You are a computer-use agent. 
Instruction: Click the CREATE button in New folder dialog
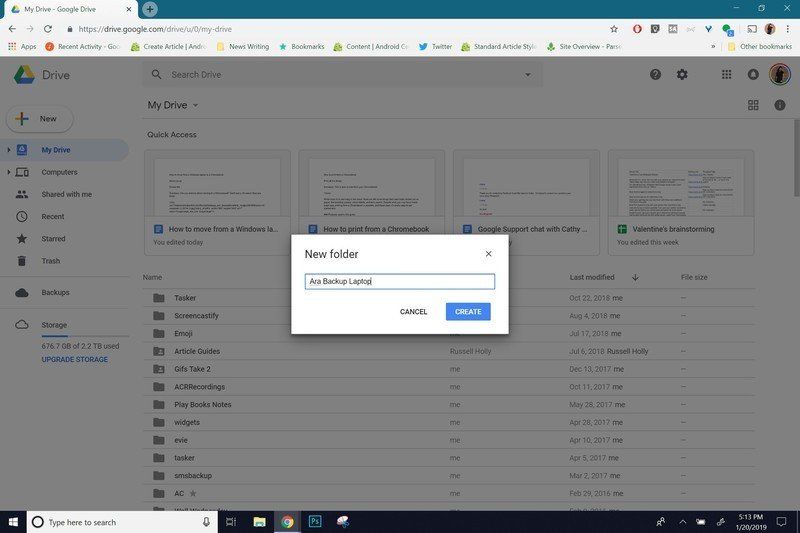pos(468,312)
